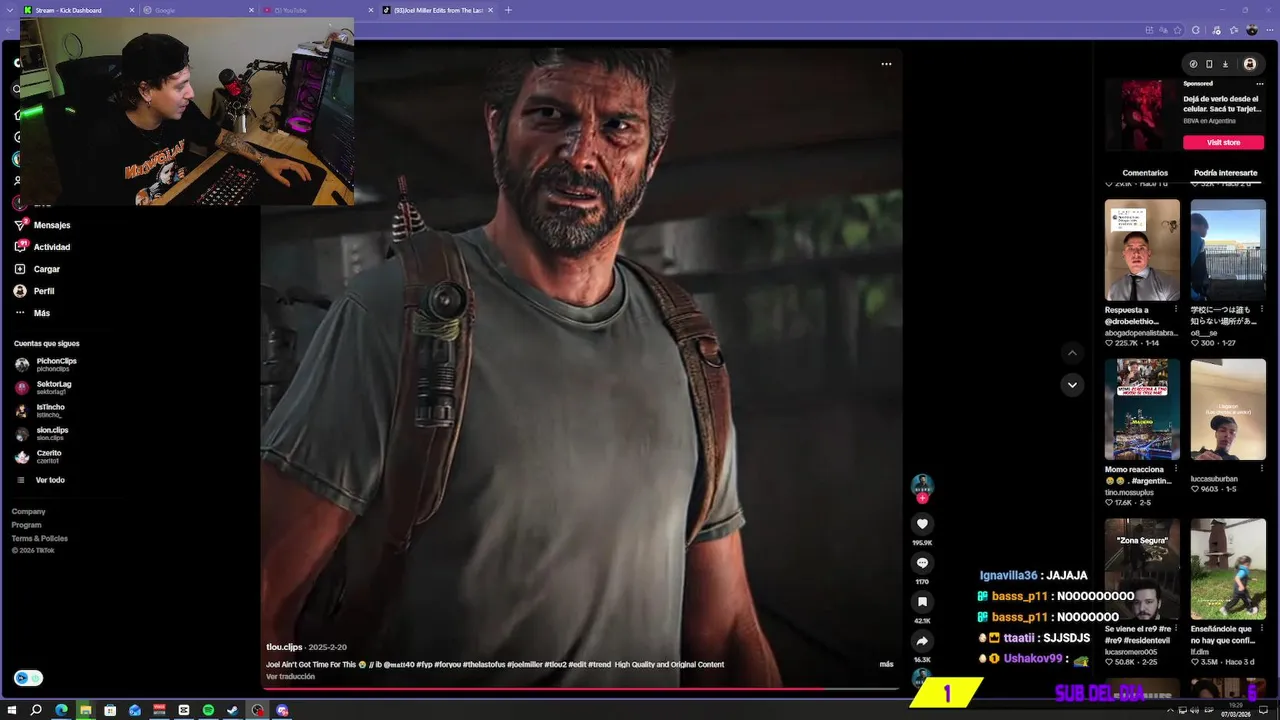
Task: Open the sponsored ad three-dot menu
Action: coord(1260,84)
